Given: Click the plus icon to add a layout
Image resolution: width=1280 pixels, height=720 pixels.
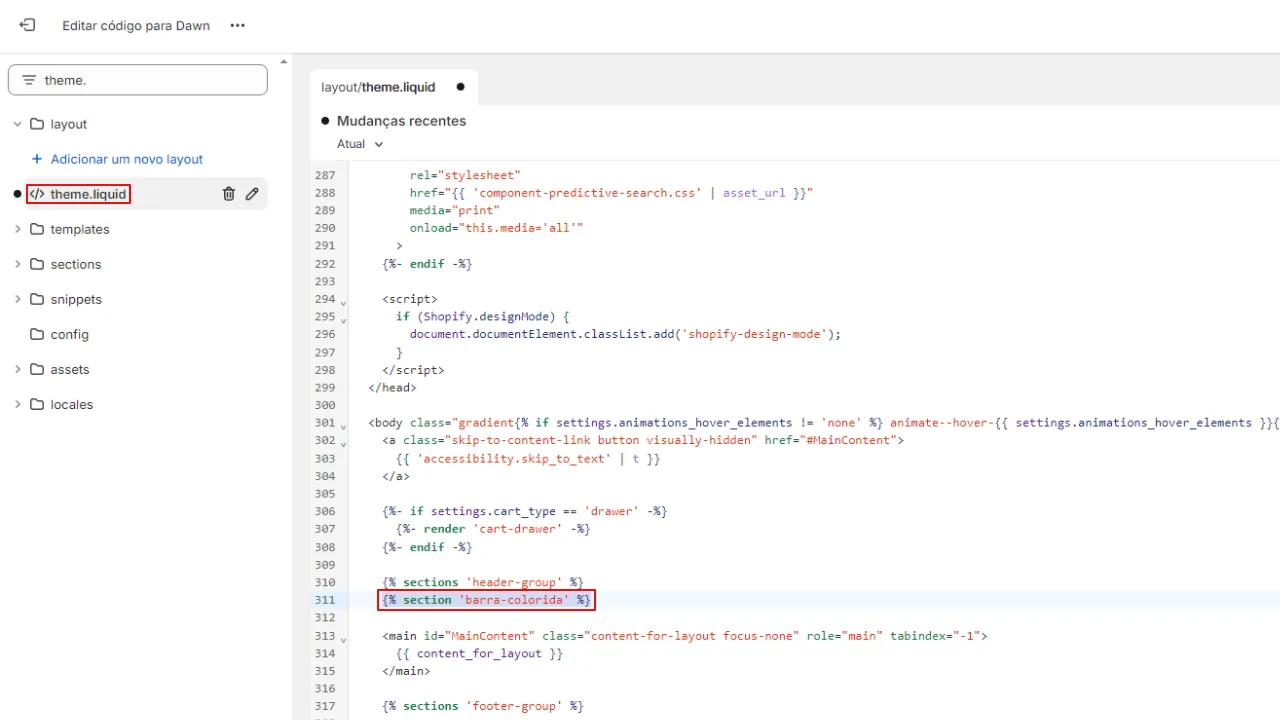Looking at the screenshot, I should pos(37,159).
